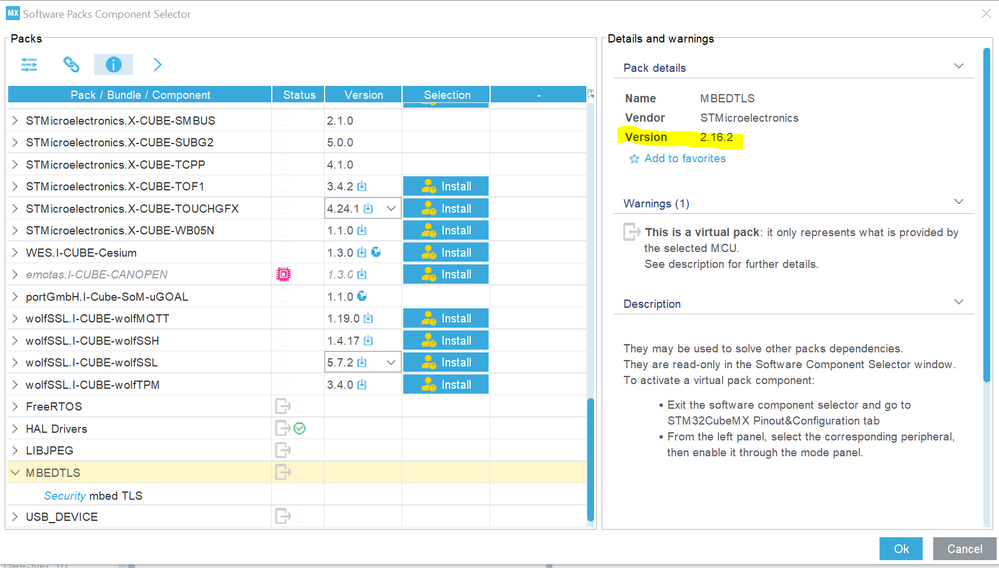Install wolfSSL.I-CUBE-wolfTPM pack
This screenshot has height=568, width=999.
click(446, 385)
